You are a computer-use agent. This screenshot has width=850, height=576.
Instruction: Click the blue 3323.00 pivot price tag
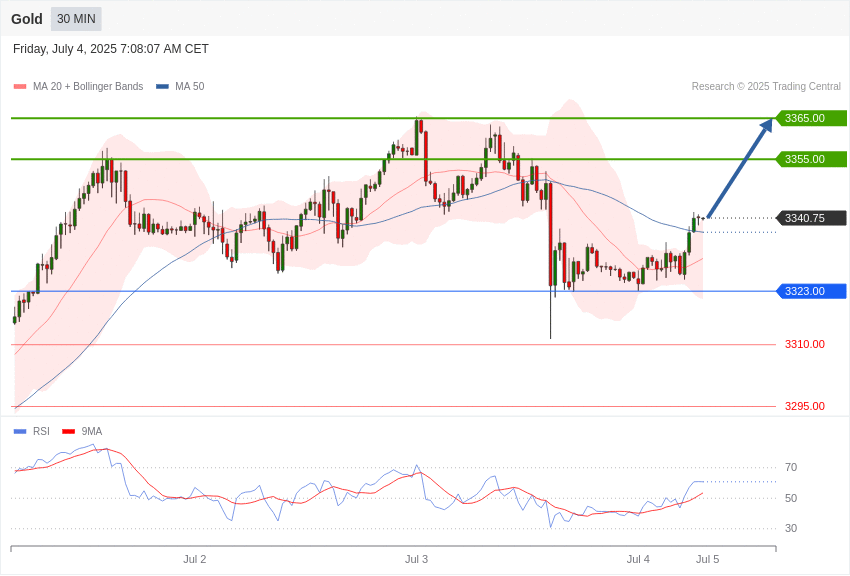click(x=811, y=291)
